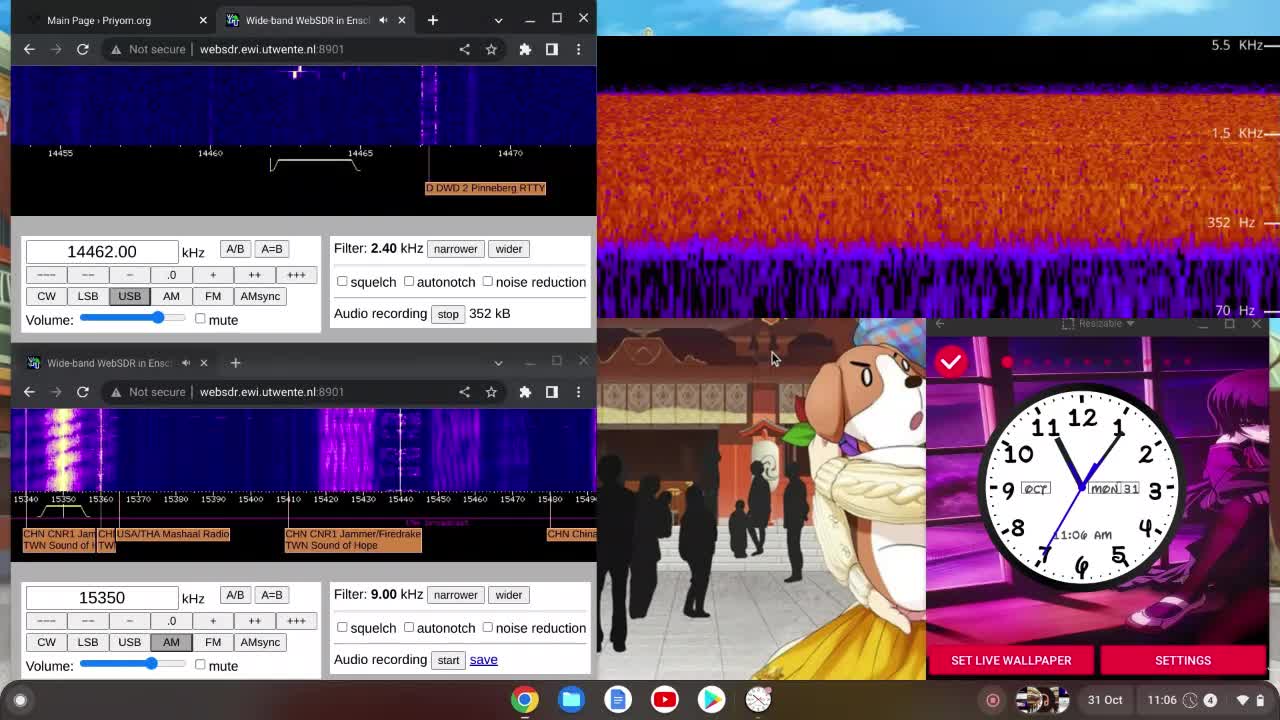Adjust volume slider in top WebSDR

tap(133, 318)
